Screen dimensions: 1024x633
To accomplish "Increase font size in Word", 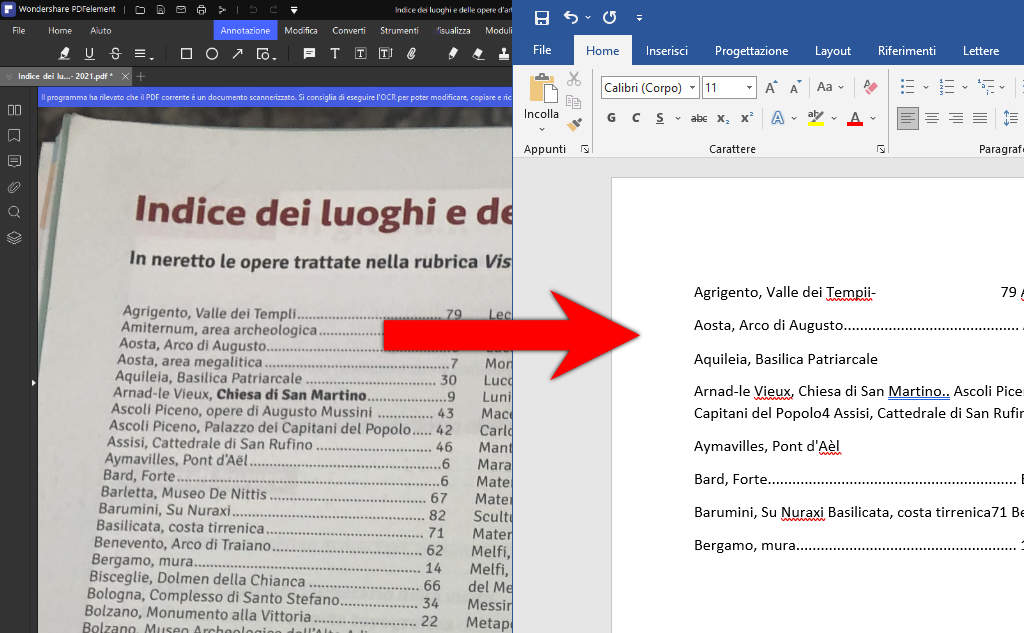I will click(771, 87).
